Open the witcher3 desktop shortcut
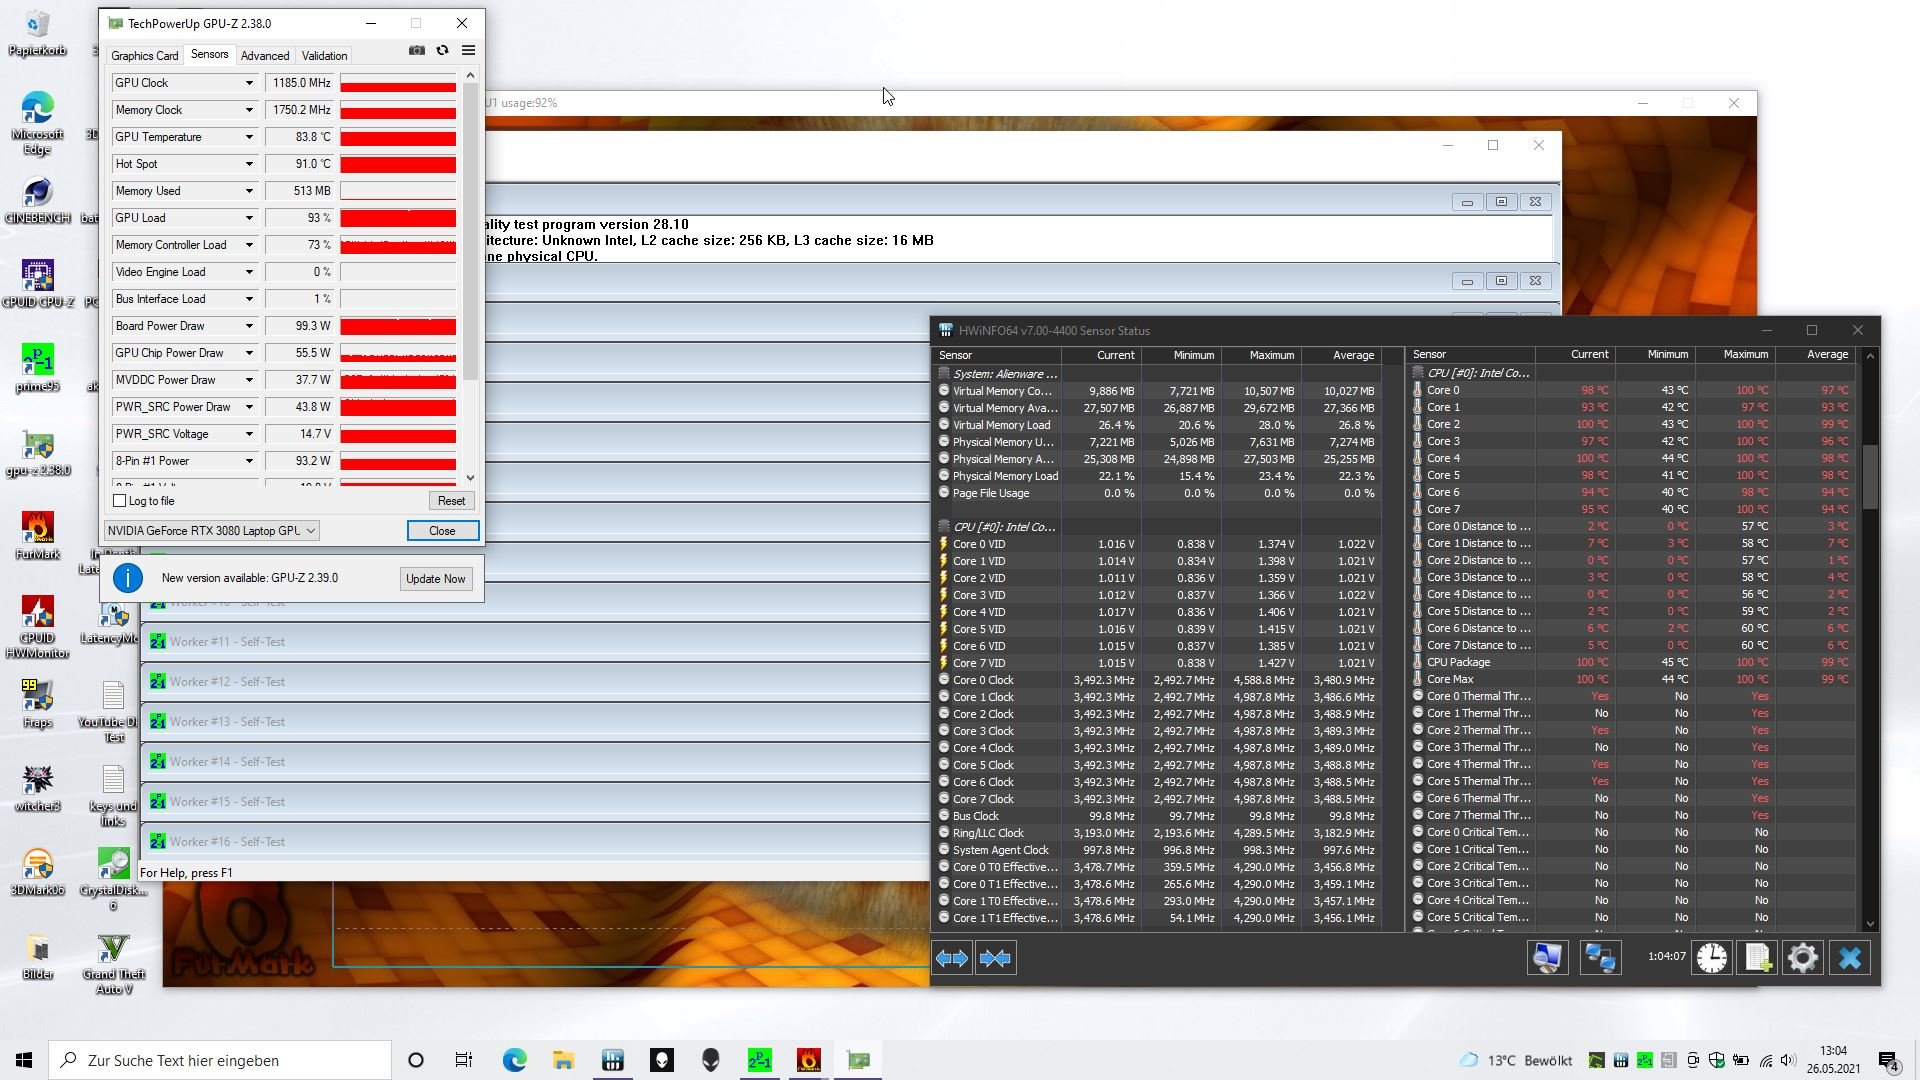This screenshot has height=1080, width=1920. coord(38,787)
